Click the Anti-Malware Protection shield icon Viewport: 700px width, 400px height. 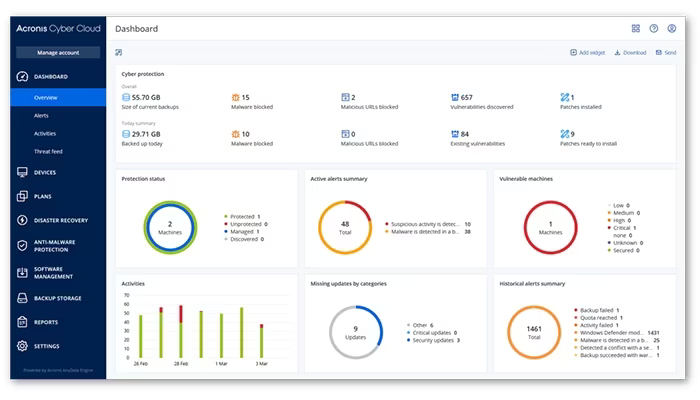coord(22,246)
